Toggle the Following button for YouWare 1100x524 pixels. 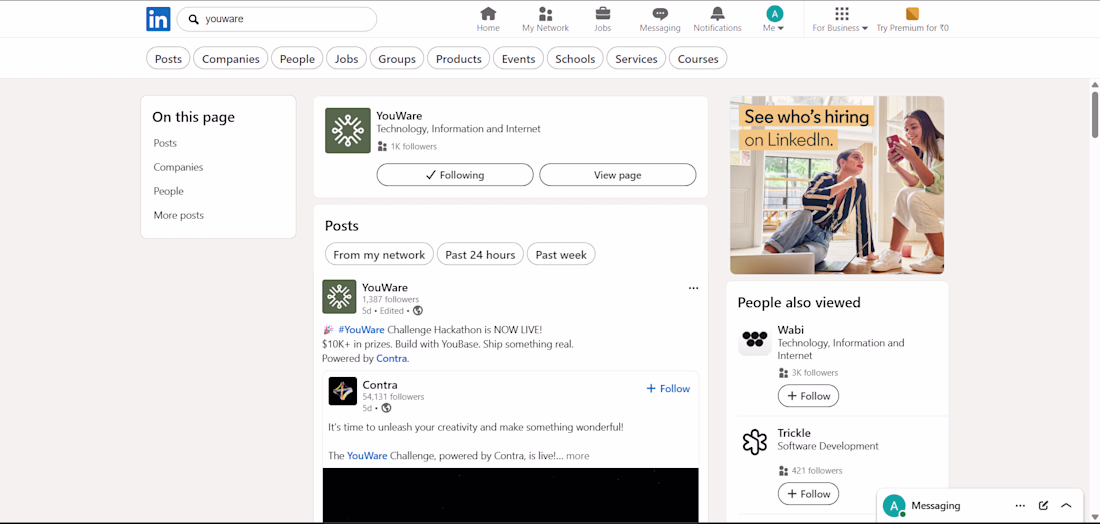(455, 175)
